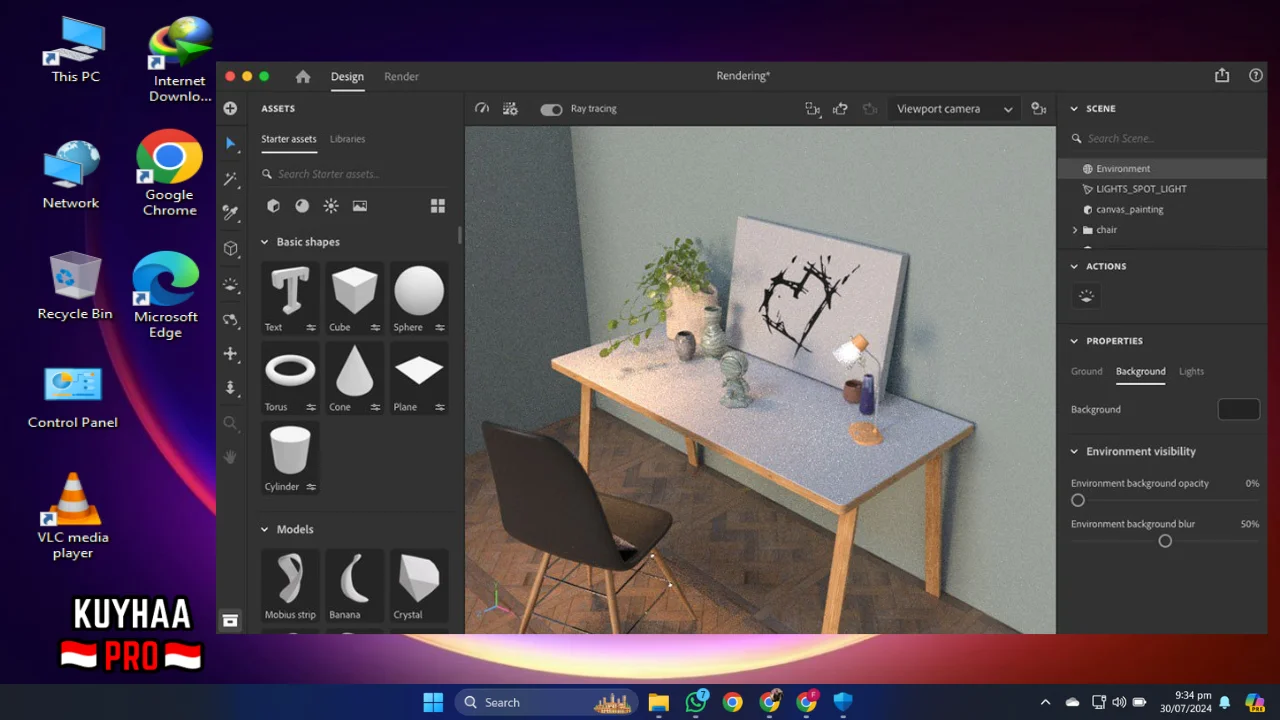Click the cube tool in left toolbar

pyautogui.click(x=230, y=248)
